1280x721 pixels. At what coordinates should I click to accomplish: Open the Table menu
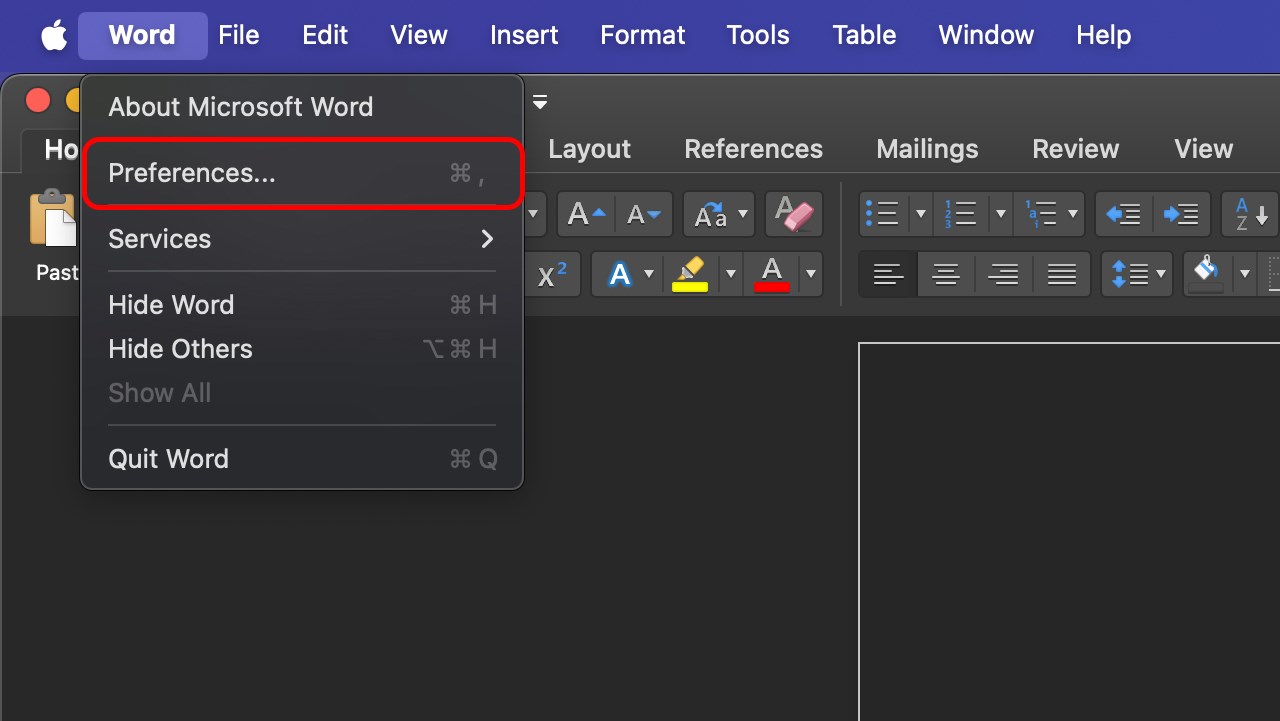tap(864, 36)
